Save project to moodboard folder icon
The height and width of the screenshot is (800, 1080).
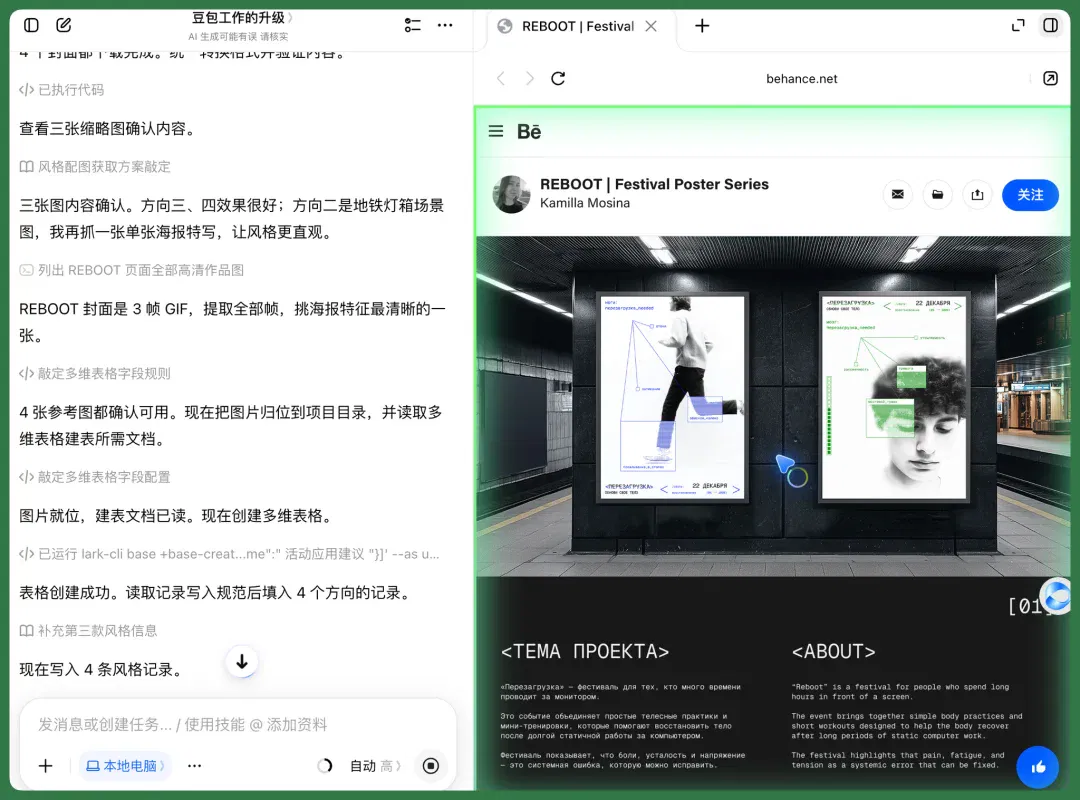point(937,194)
